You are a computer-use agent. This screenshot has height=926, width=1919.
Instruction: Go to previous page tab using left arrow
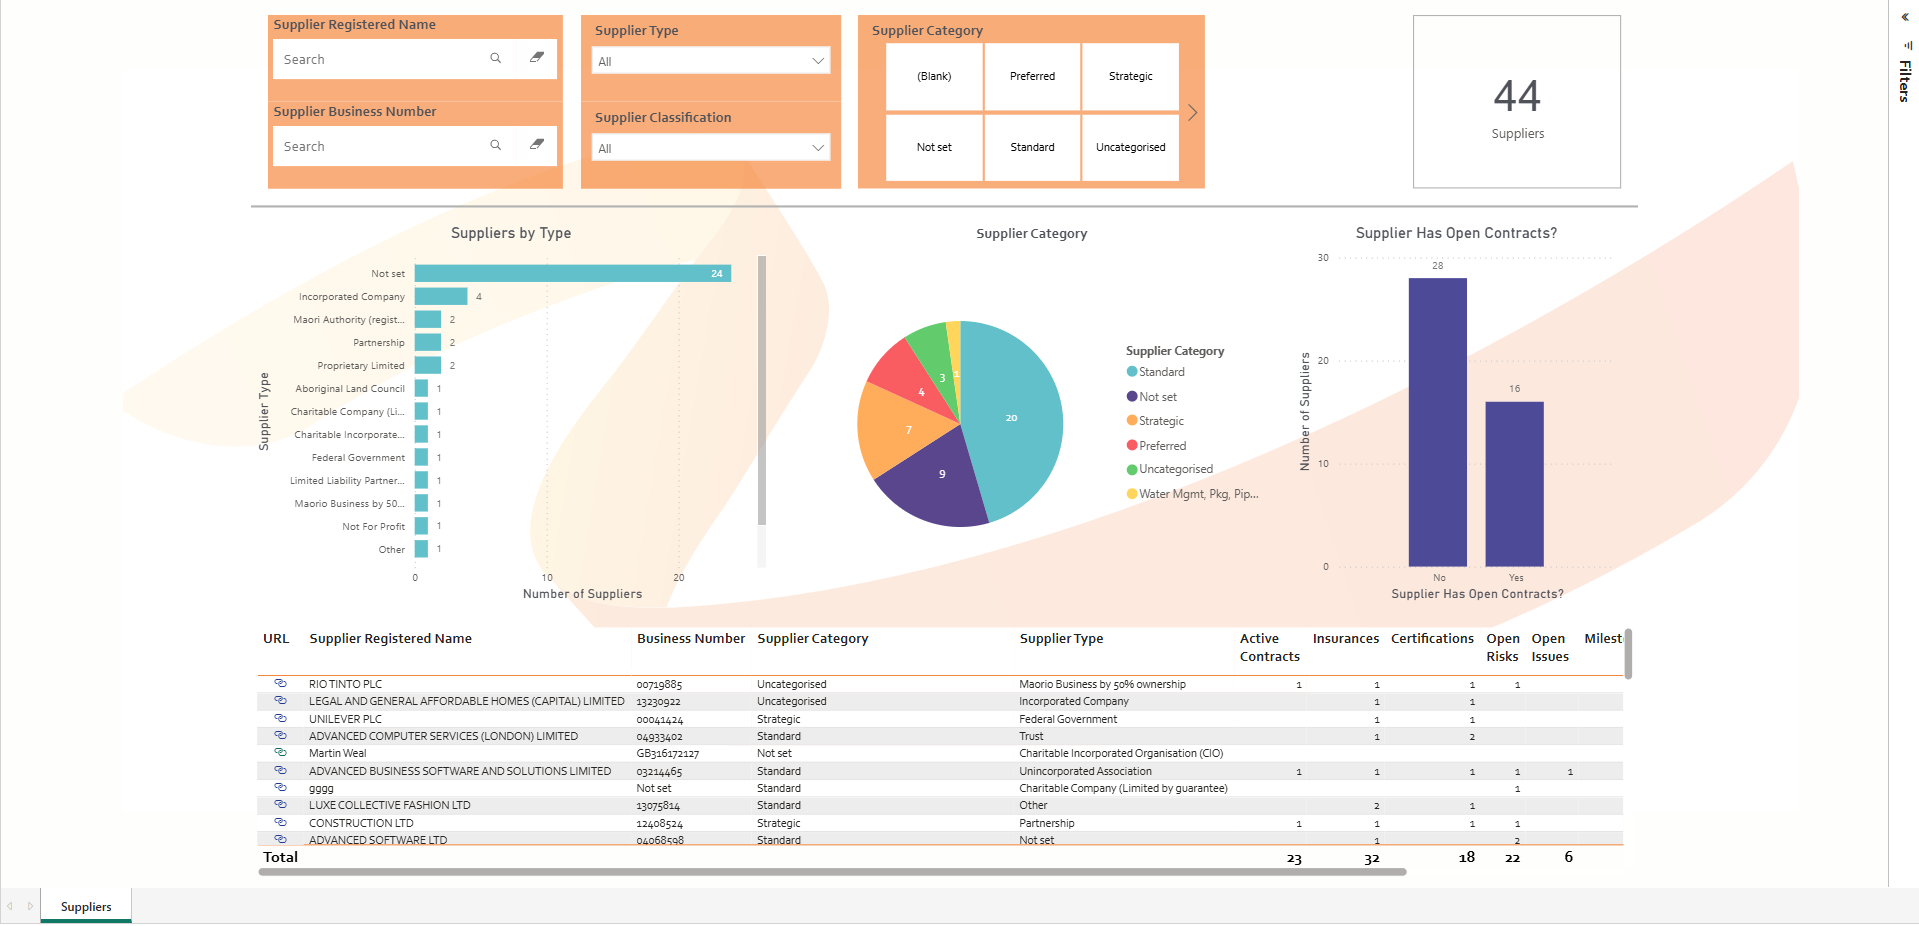pyautogui.click(x=10, y=906)
